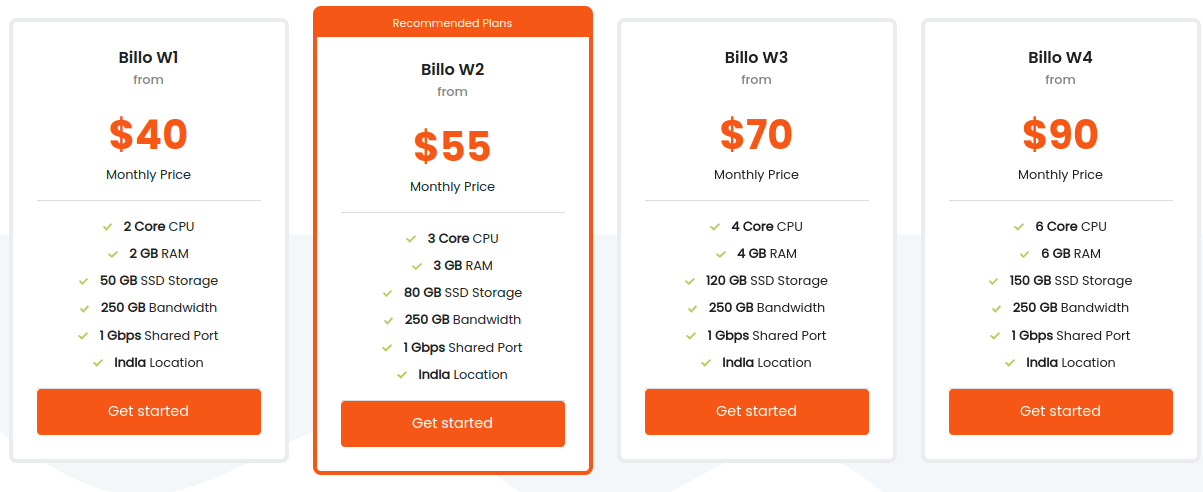
Task: Click checkmark icon next to 80 GB SSD Storage
Action: [388, 293]
